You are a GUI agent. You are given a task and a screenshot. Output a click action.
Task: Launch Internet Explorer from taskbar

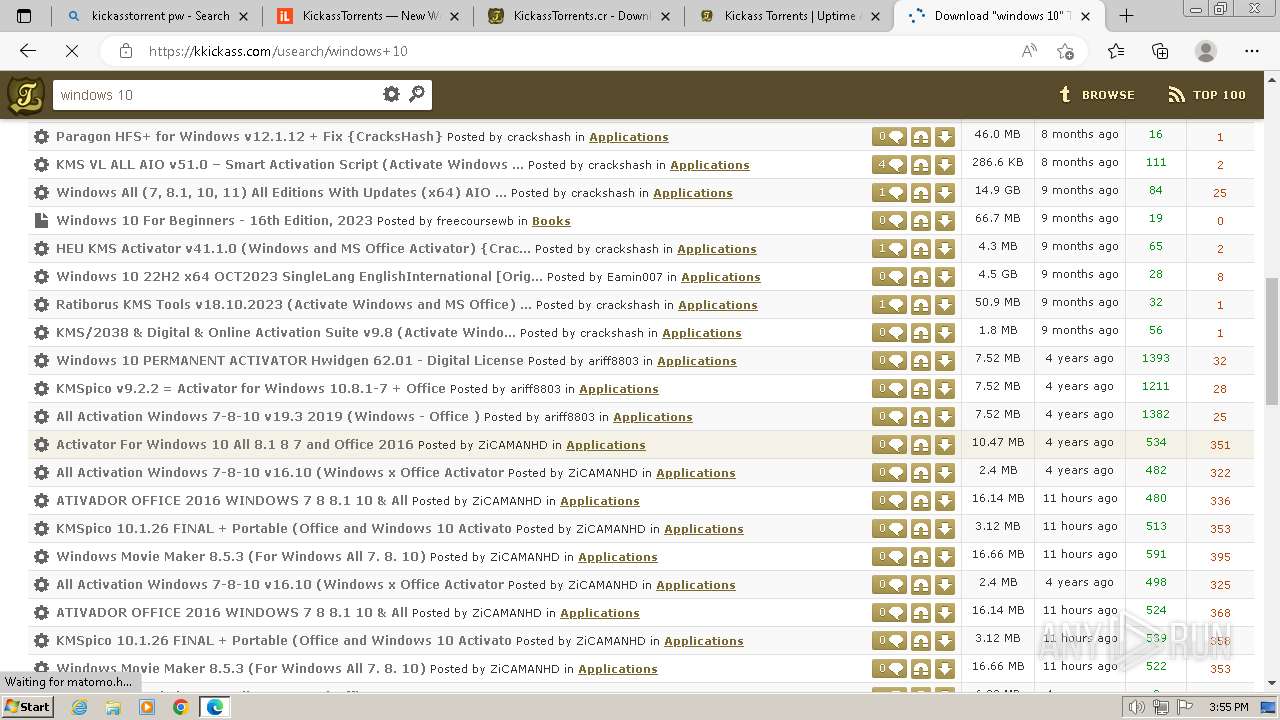click(80, 707)
